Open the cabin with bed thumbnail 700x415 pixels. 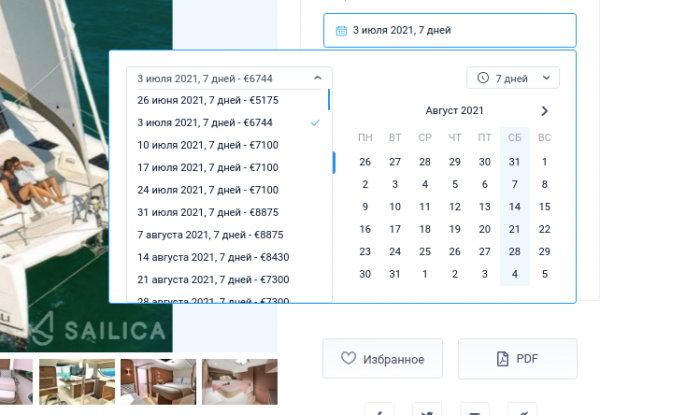coord(158,382)
